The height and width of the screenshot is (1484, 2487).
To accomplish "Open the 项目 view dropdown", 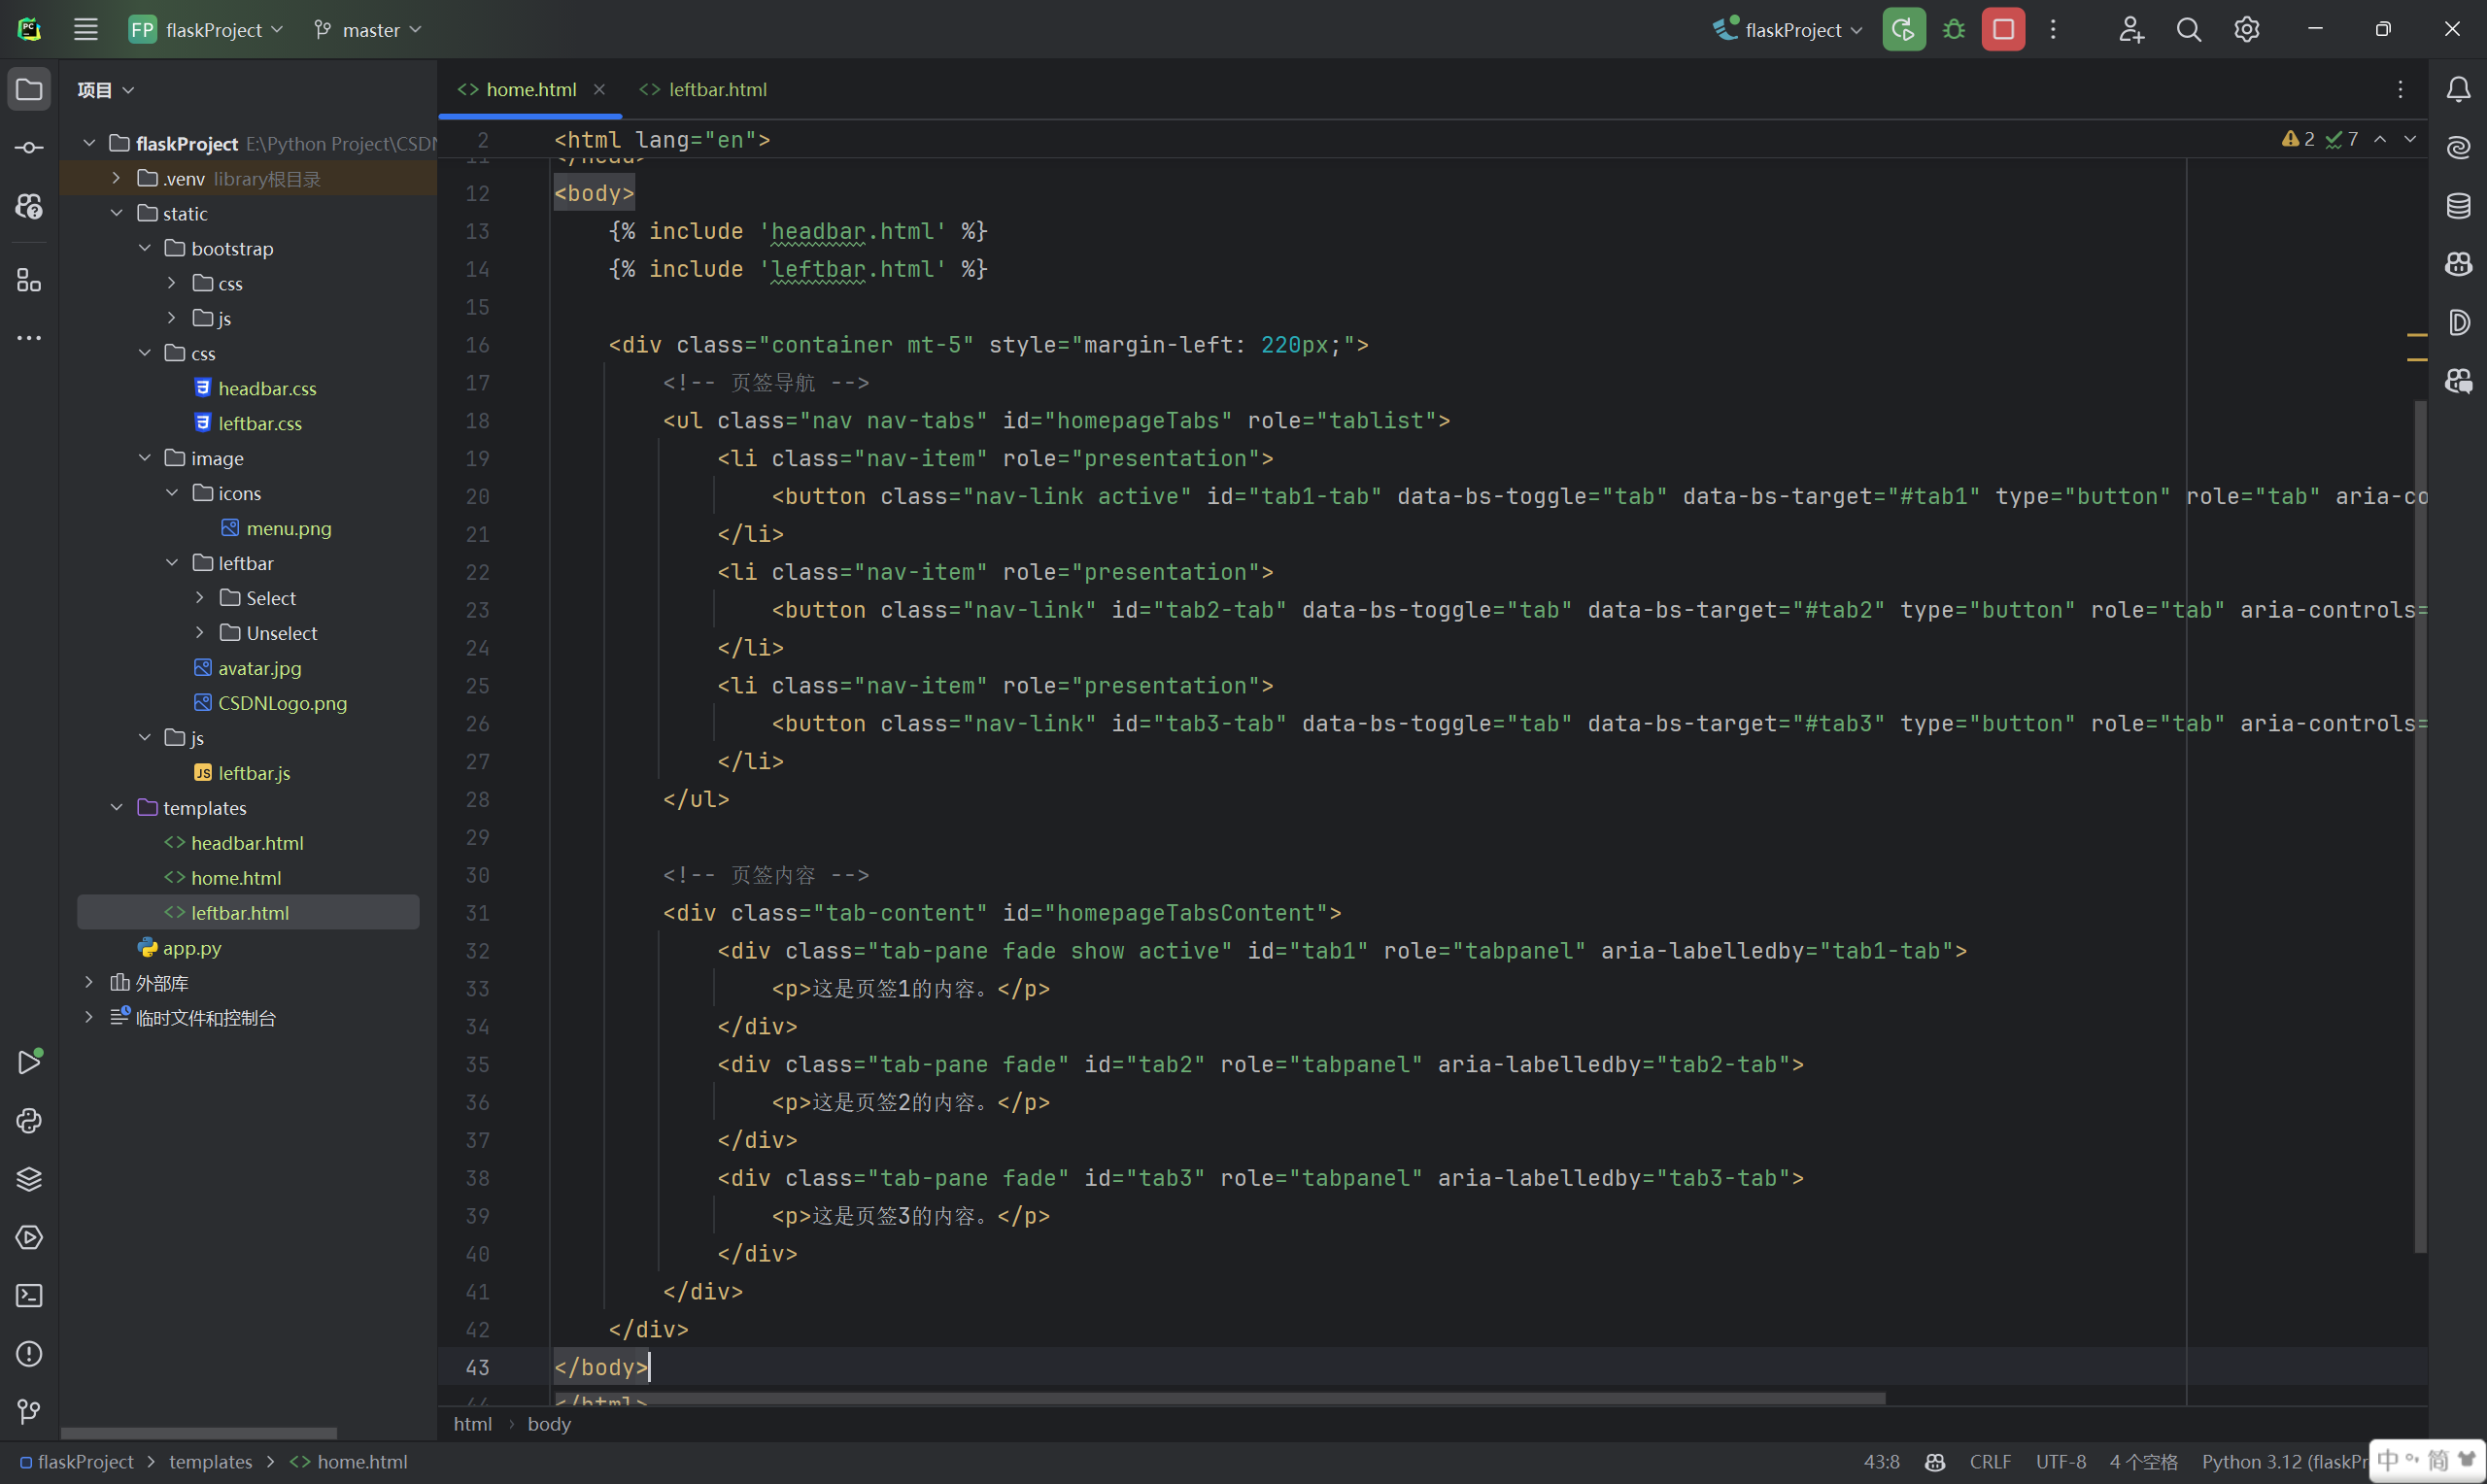I will [x=105, y=90].
